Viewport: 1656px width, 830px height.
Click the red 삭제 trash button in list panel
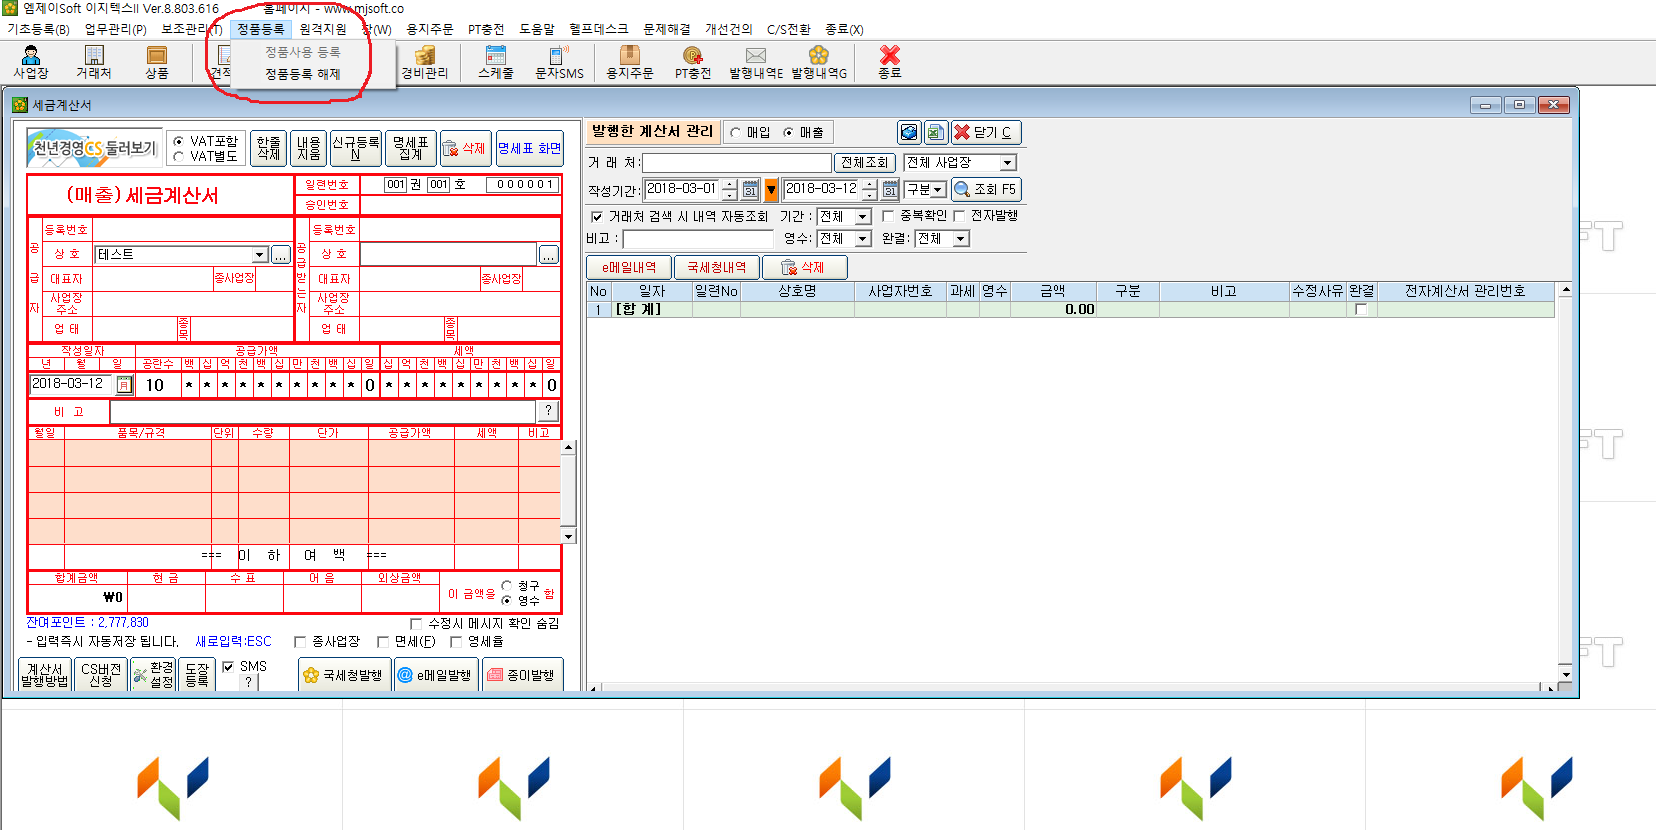(x=805, y=267)
